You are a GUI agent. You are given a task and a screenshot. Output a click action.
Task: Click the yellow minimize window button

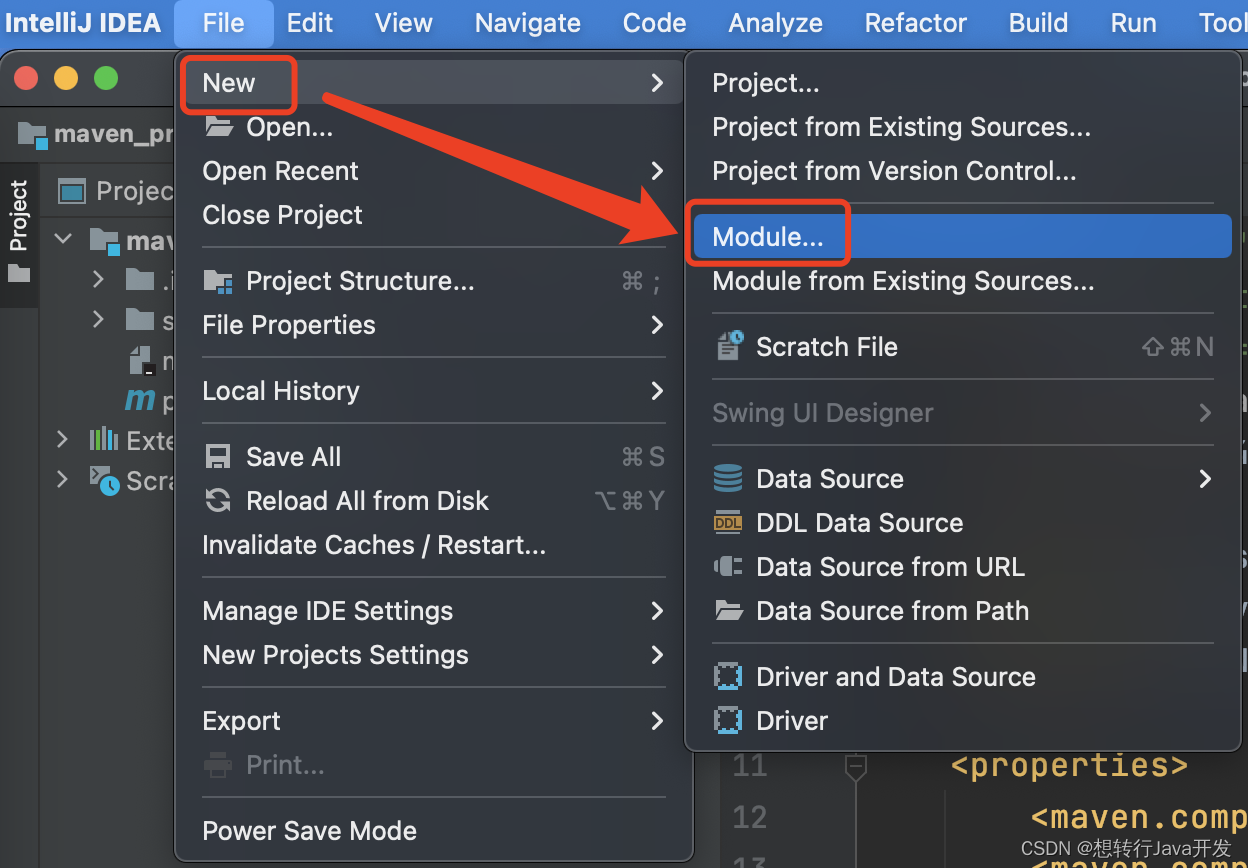[66, 78]
